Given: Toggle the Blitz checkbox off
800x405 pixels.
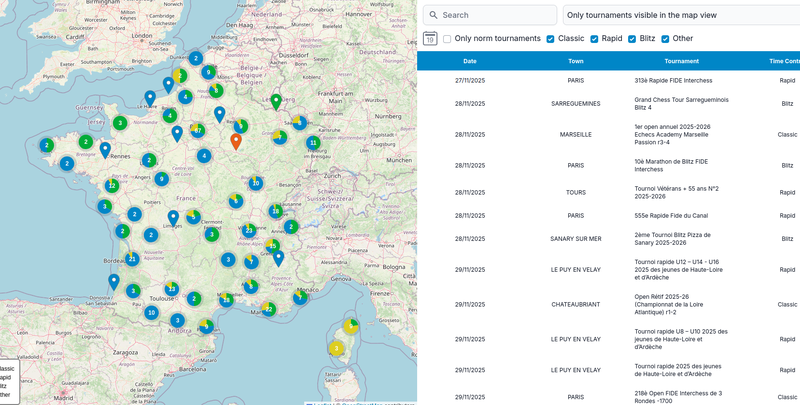Looking at the screenshot, I should click(632, 39).
